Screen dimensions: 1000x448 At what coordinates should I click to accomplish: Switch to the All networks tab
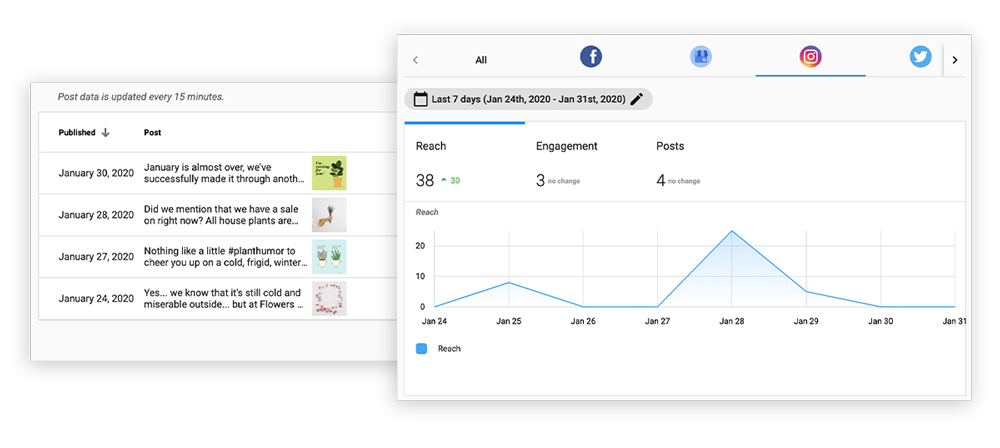point(481,60)
